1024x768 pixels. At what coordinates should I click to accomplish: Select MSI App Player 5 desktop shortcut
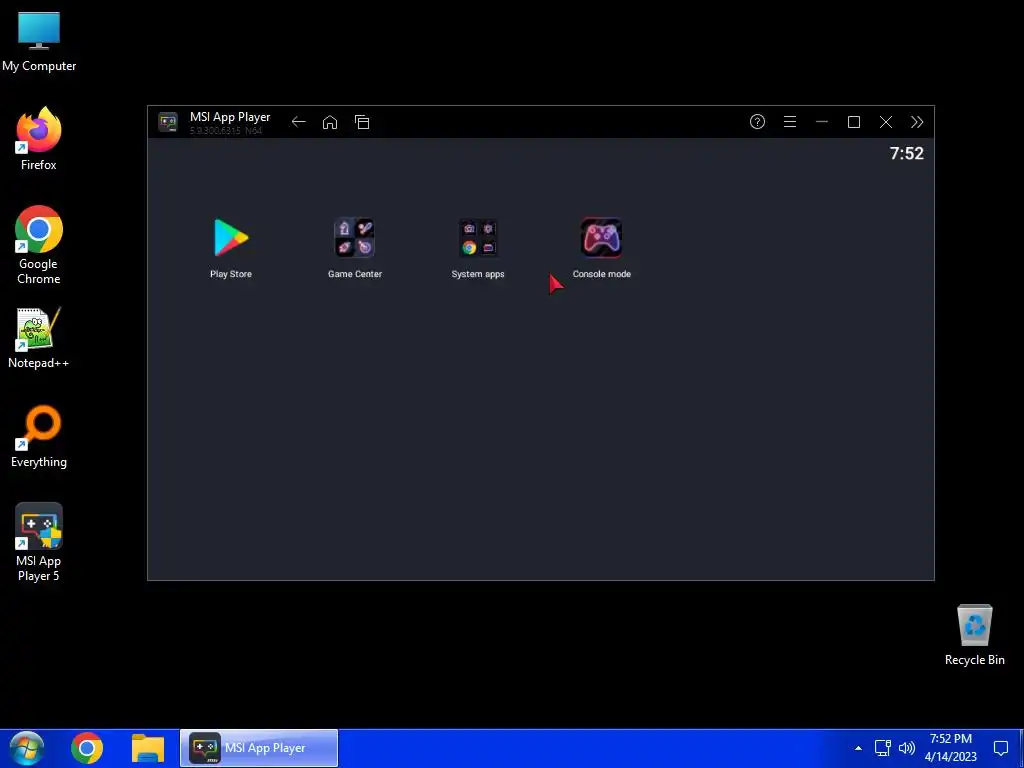click(39, 542)
